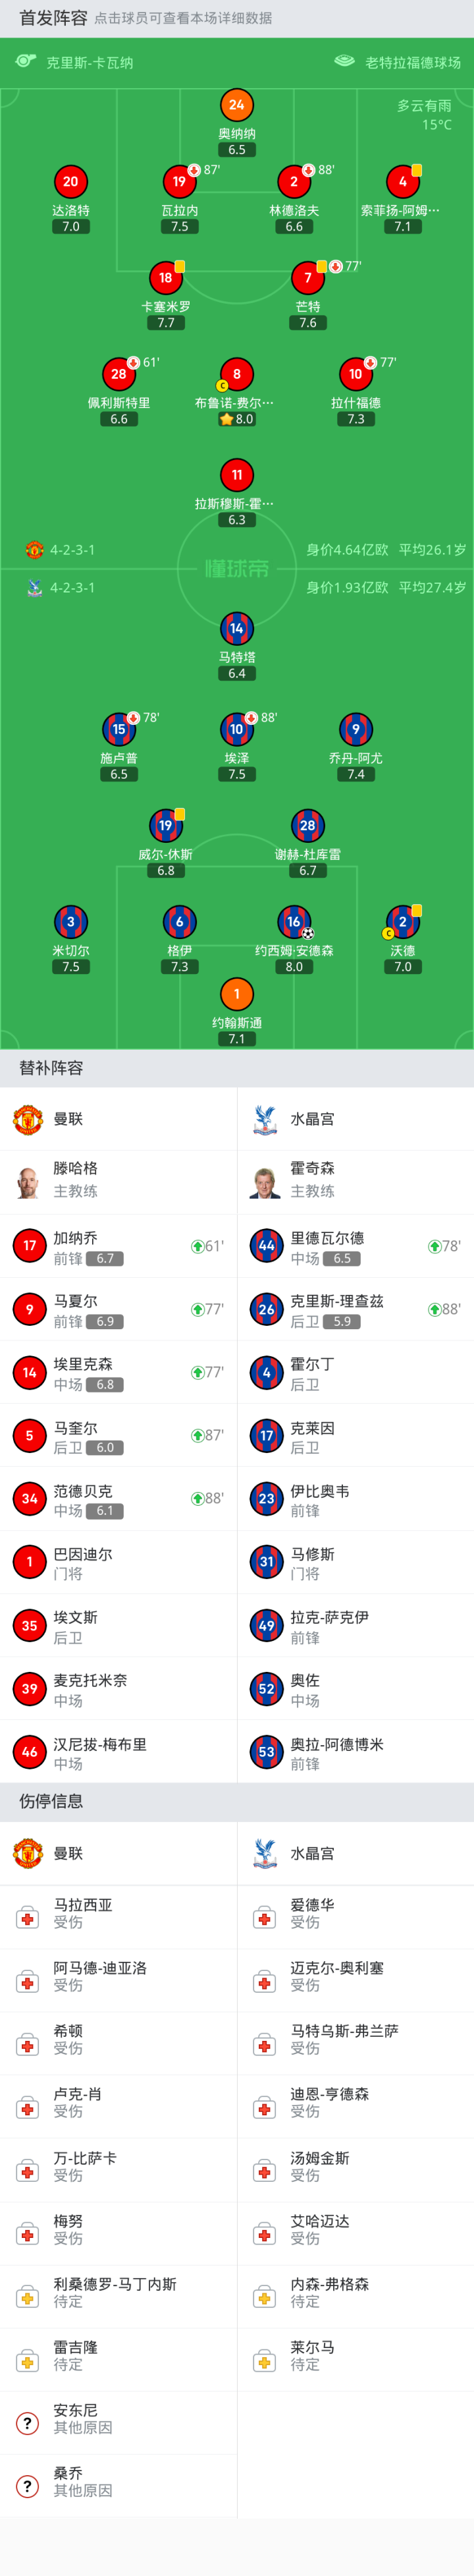The width and height of the screenshot is (474, 2576).
Task: Tap Lisandro Martínez pending injury icon
Action: click(27, 2297)
